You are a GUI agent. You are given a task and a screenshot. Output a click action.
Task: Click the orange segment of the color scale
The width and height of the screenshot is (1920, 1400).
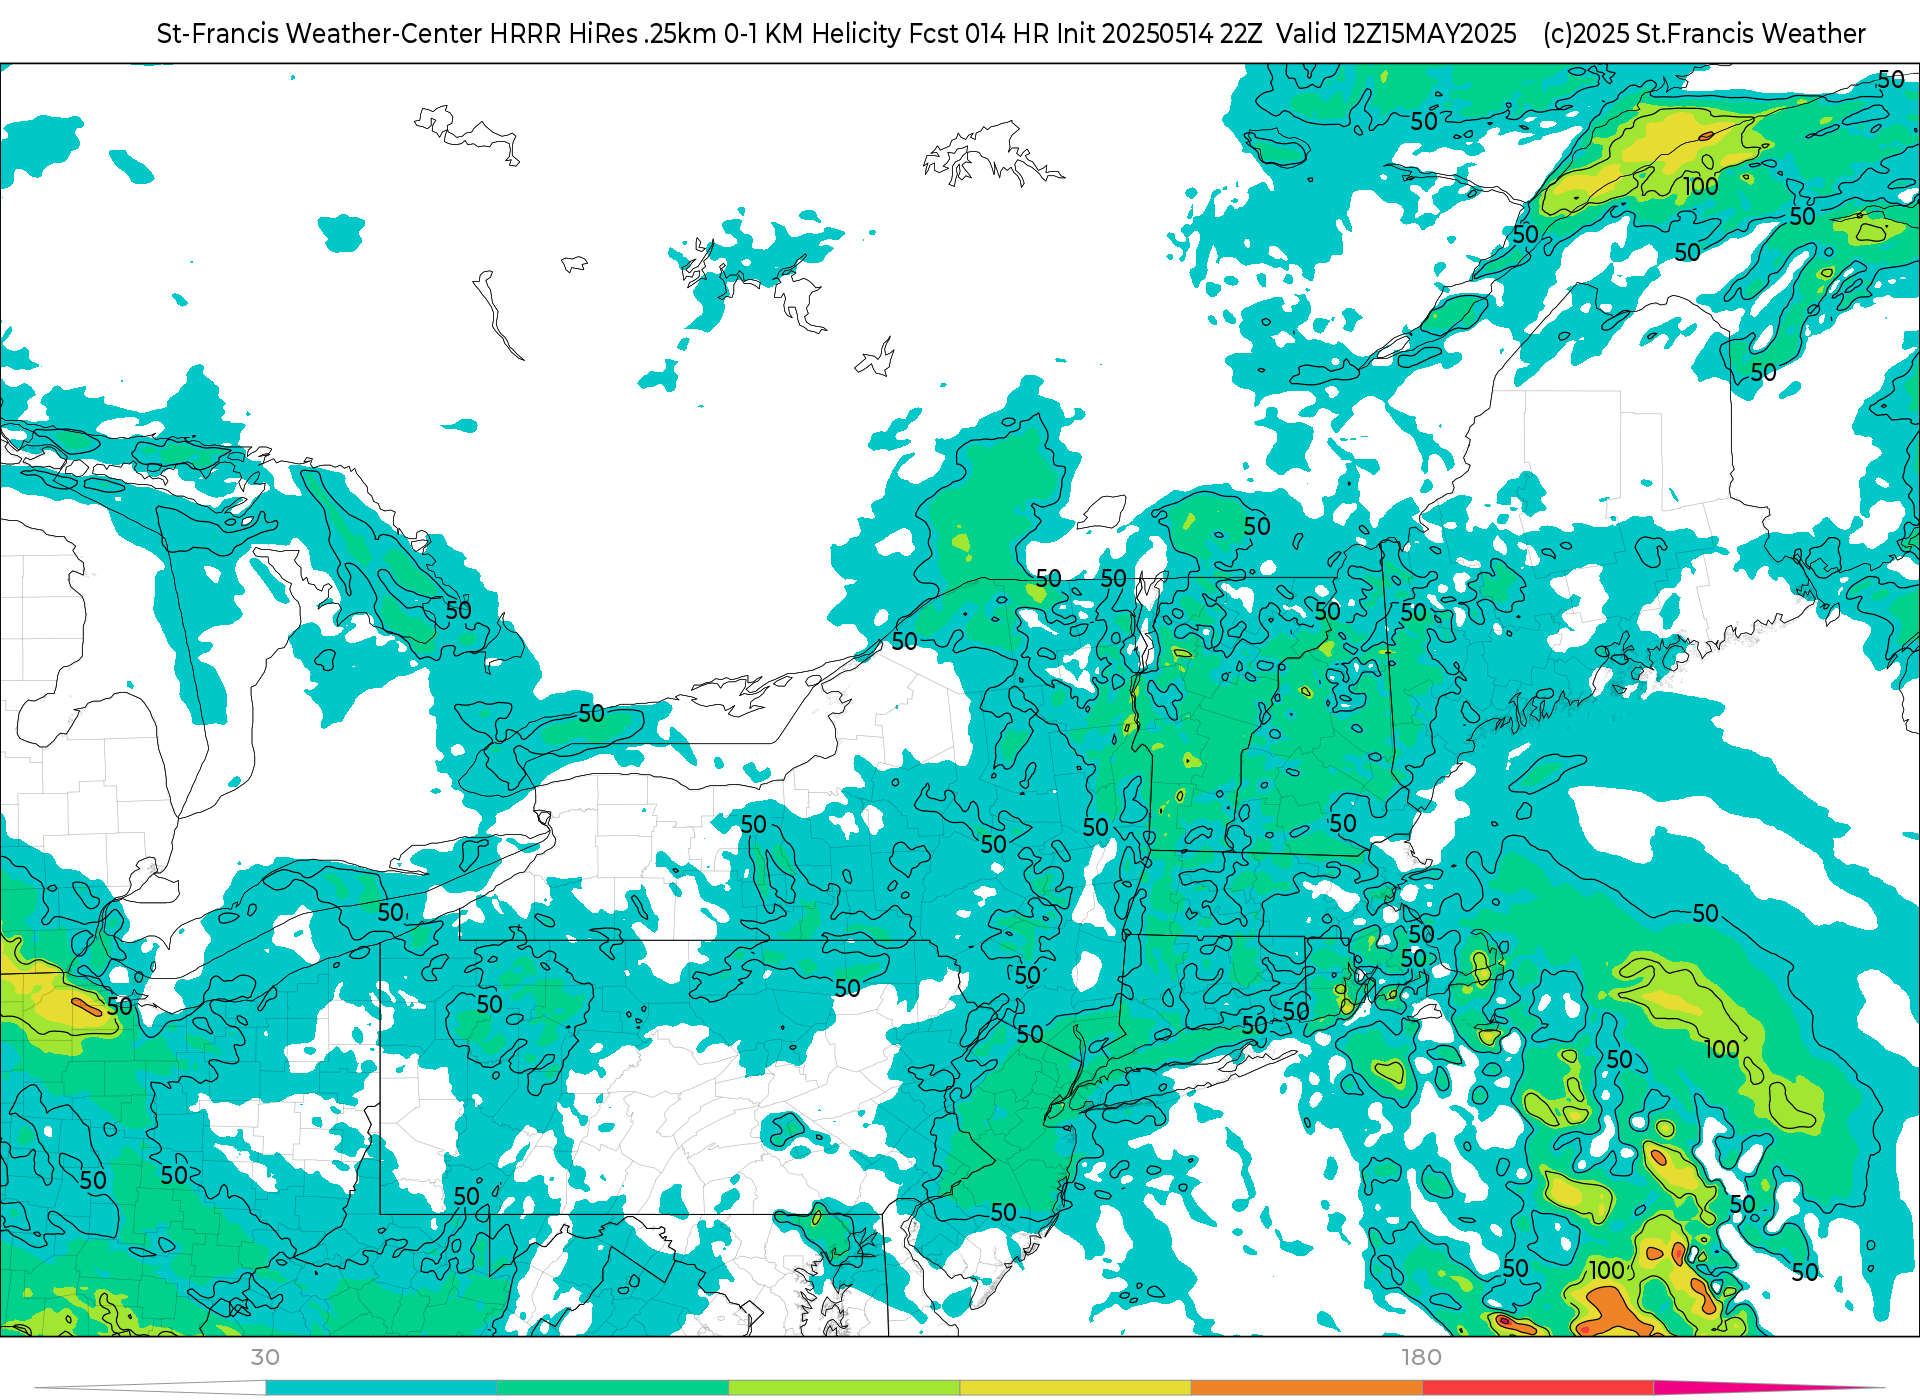point(1307,1388)
